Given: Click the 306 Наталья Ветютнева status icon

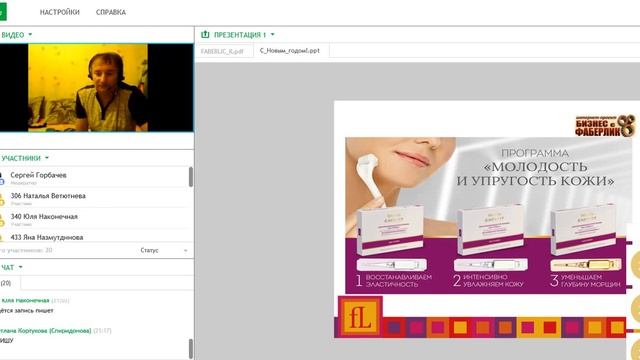Looking at the screenshot, I should (x=2, y=199).
